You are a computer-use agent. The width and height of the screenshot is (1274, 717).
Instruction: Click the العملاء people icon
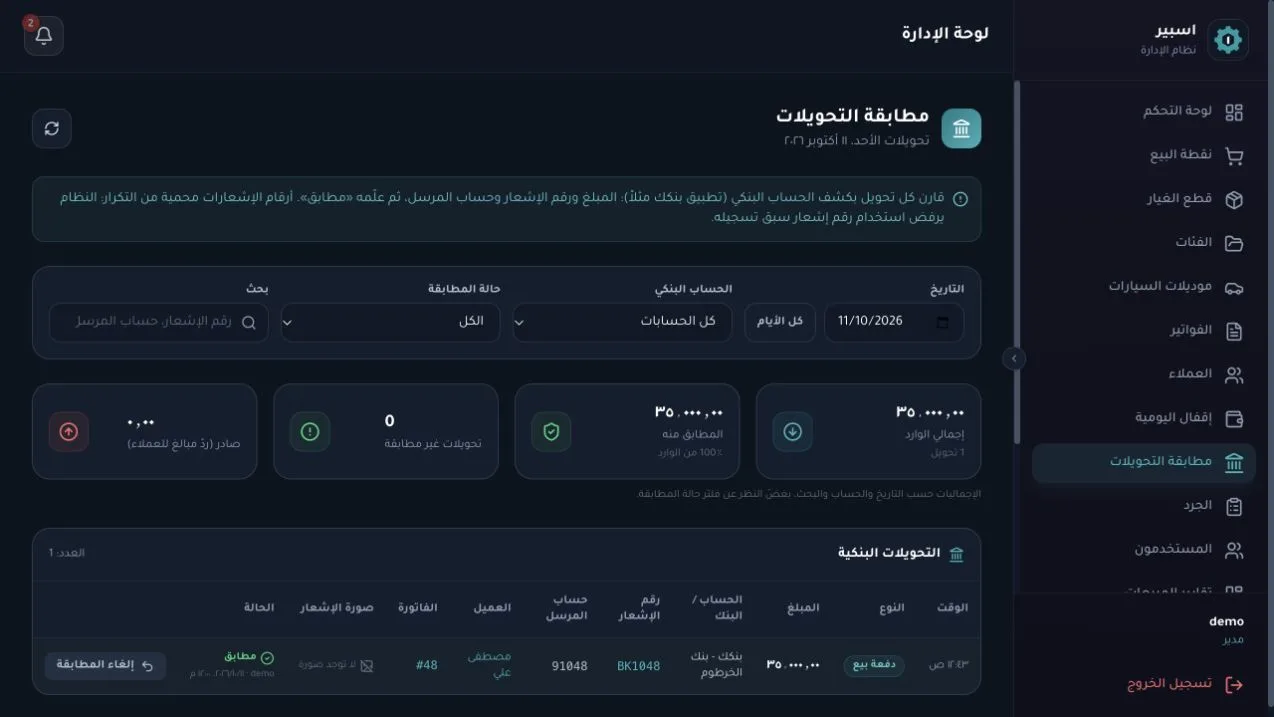1234,375
